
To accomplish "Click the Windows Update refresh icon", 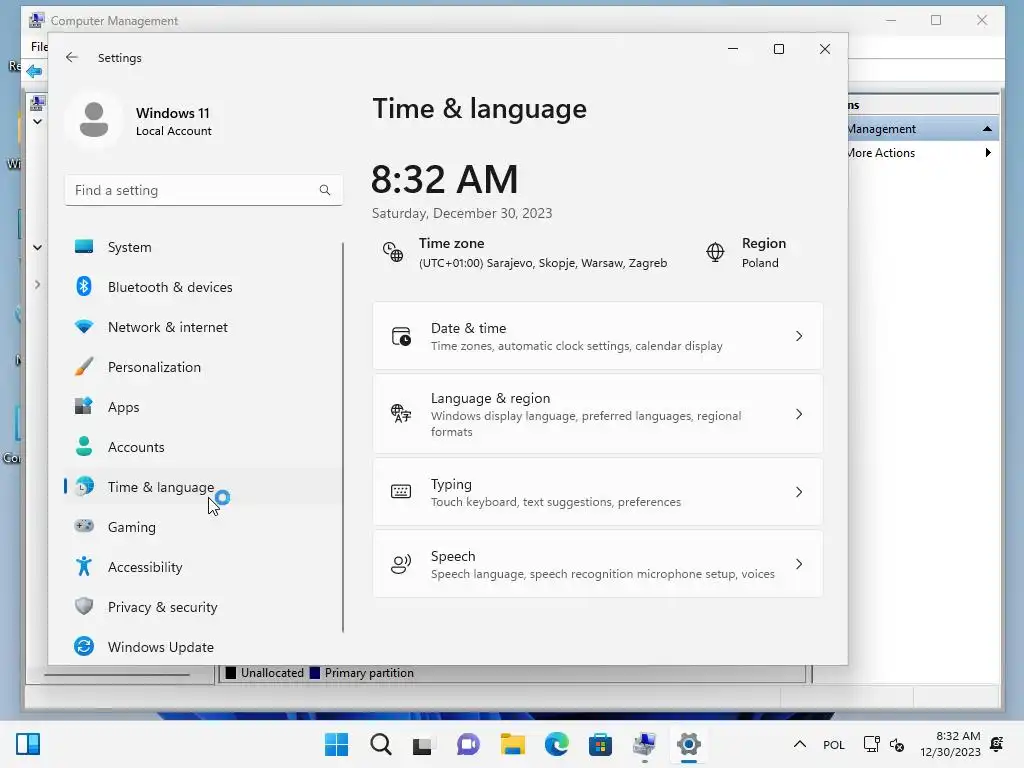I will pos(84,647).
